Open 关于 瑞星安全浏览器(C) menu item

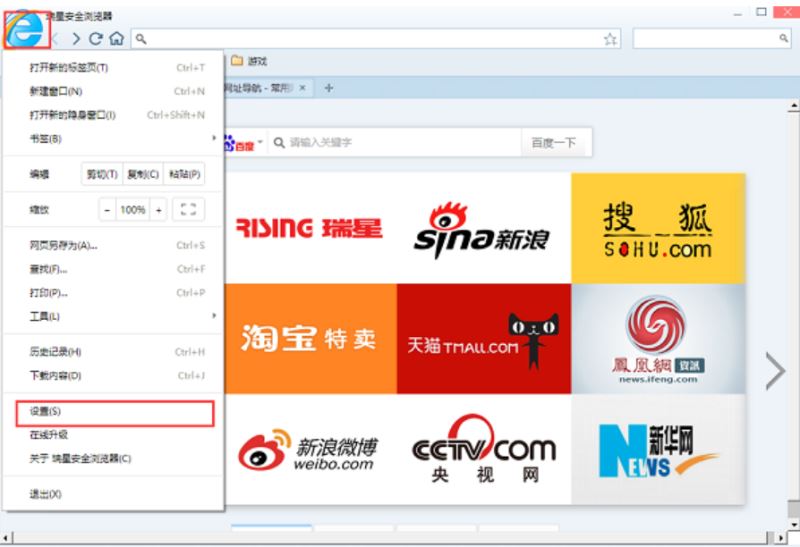[x=113, y=459]
